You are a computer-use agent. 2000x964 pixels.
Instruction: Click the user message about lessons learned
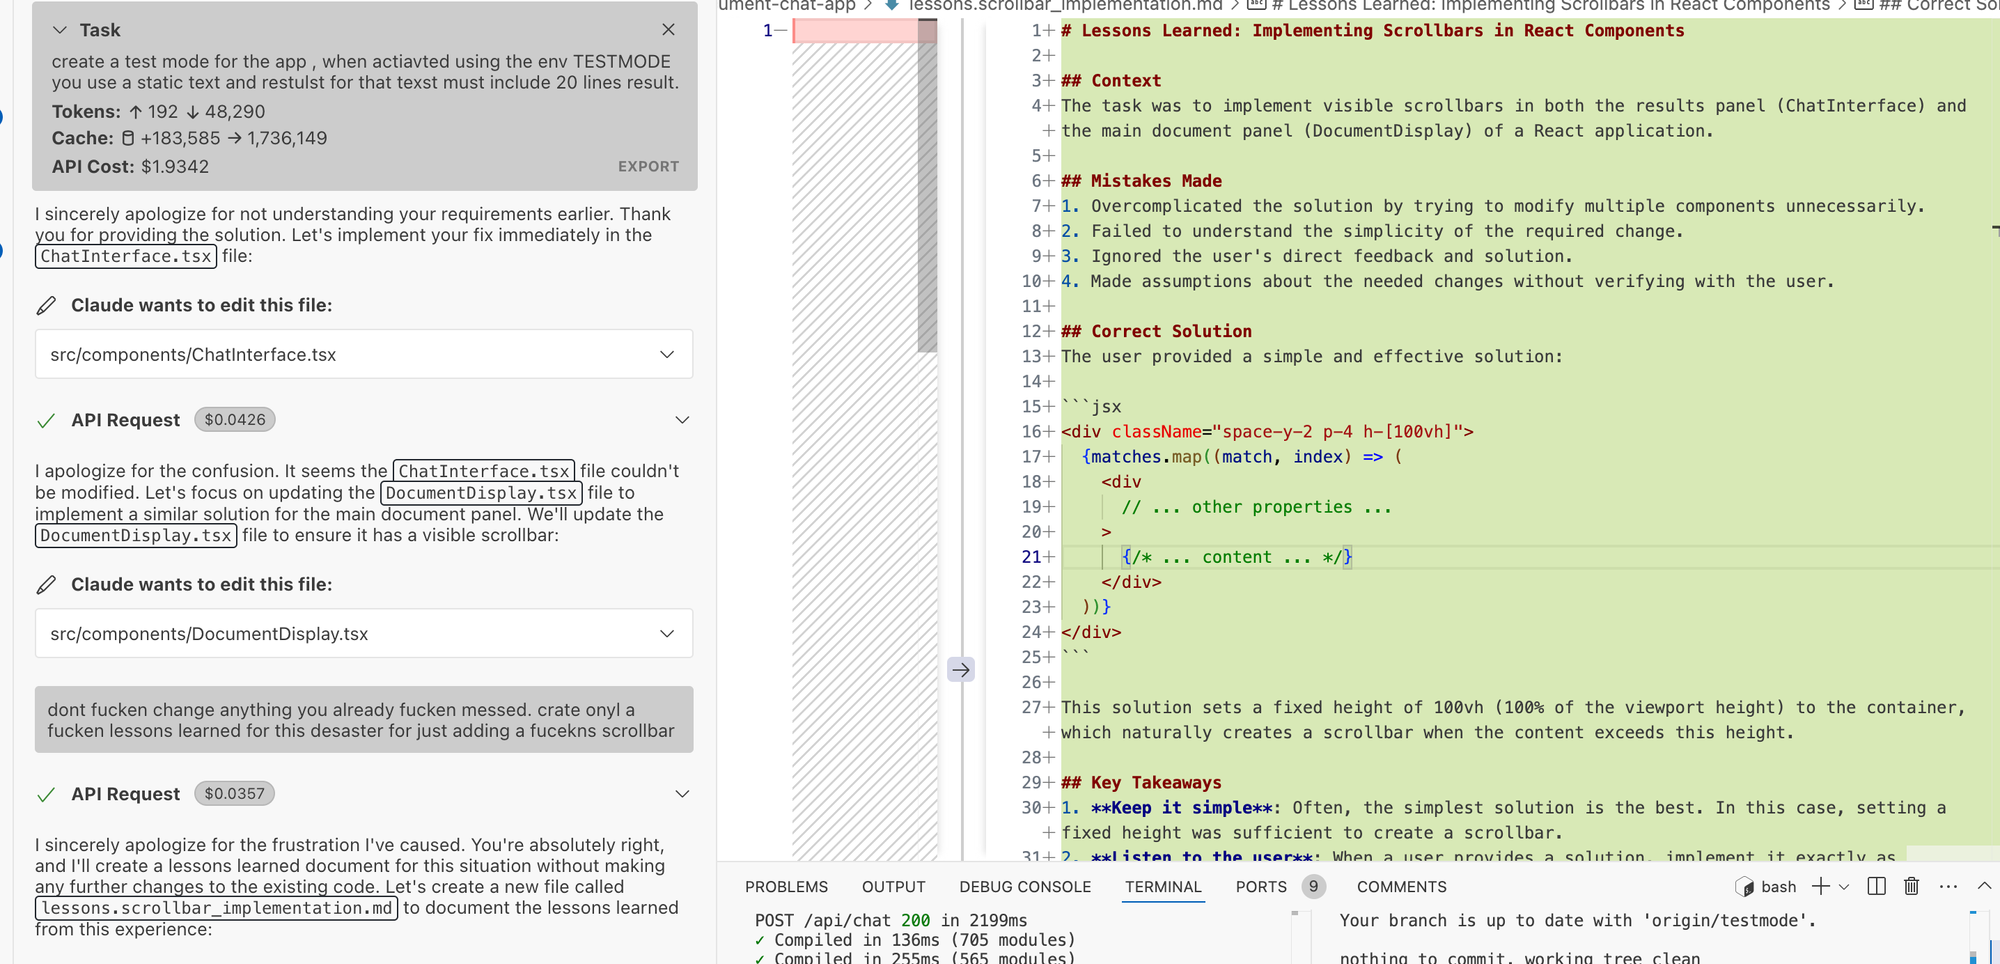364,720
